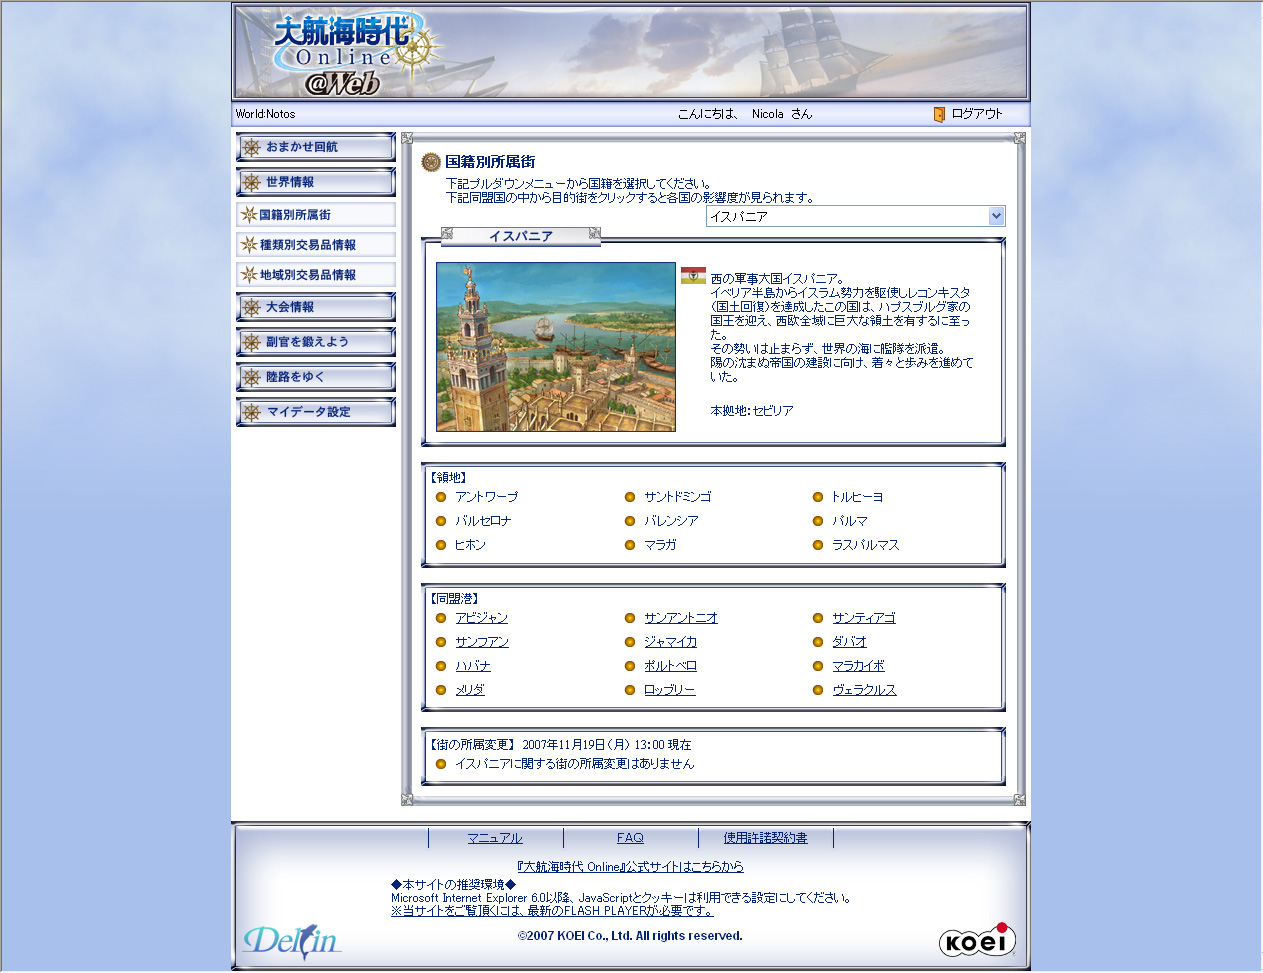Open allied port サンフアン
The width and height of the screenshot is (1263, 973).
(x=482, y=642)
